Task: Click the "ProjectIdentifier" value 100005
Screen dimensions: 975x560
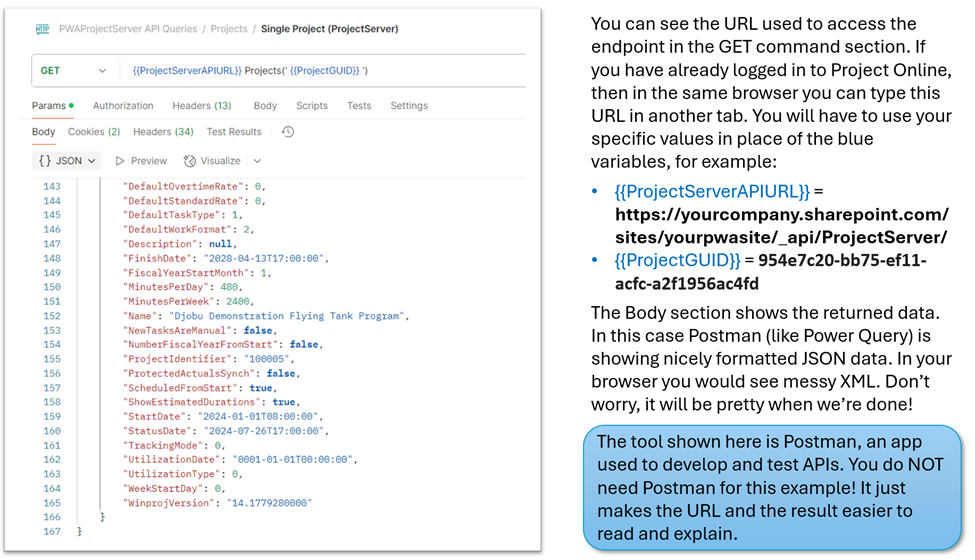Action: [x=266, y=359]
